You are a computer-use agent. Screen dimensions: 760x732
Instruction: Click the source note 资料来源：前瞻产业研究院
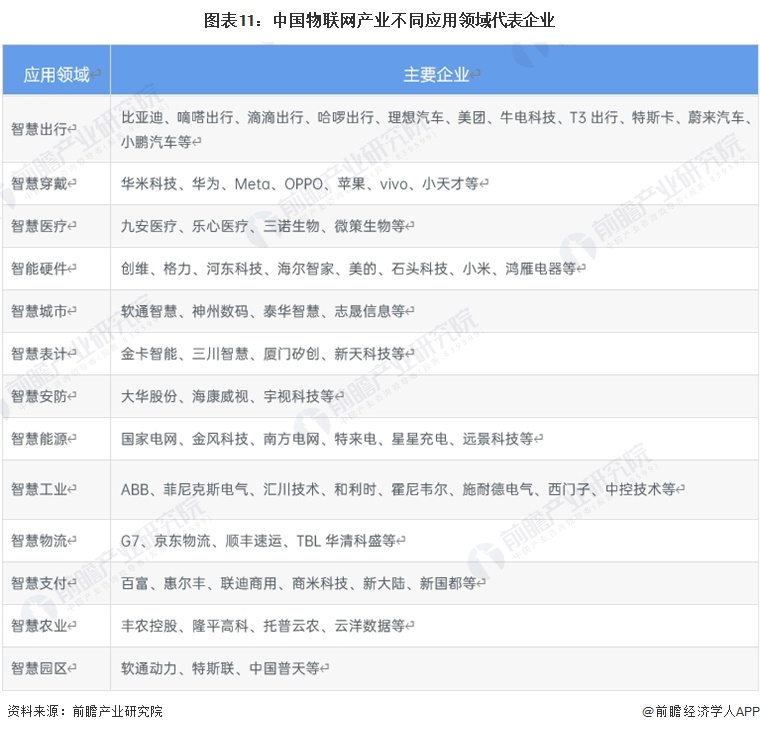(x=85, y=711)
